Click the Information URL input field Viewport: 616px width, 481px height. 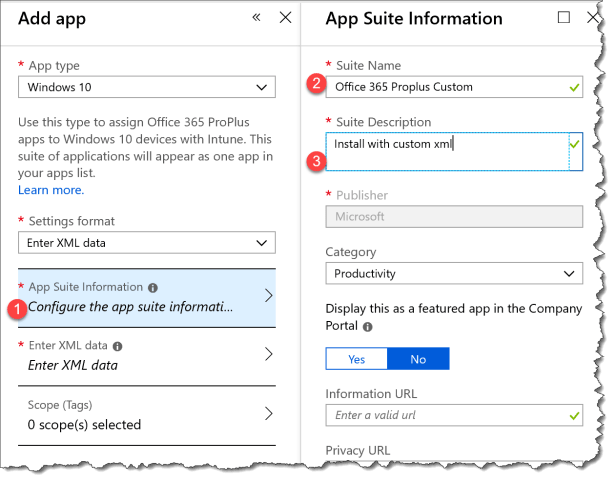click(454, 415)
